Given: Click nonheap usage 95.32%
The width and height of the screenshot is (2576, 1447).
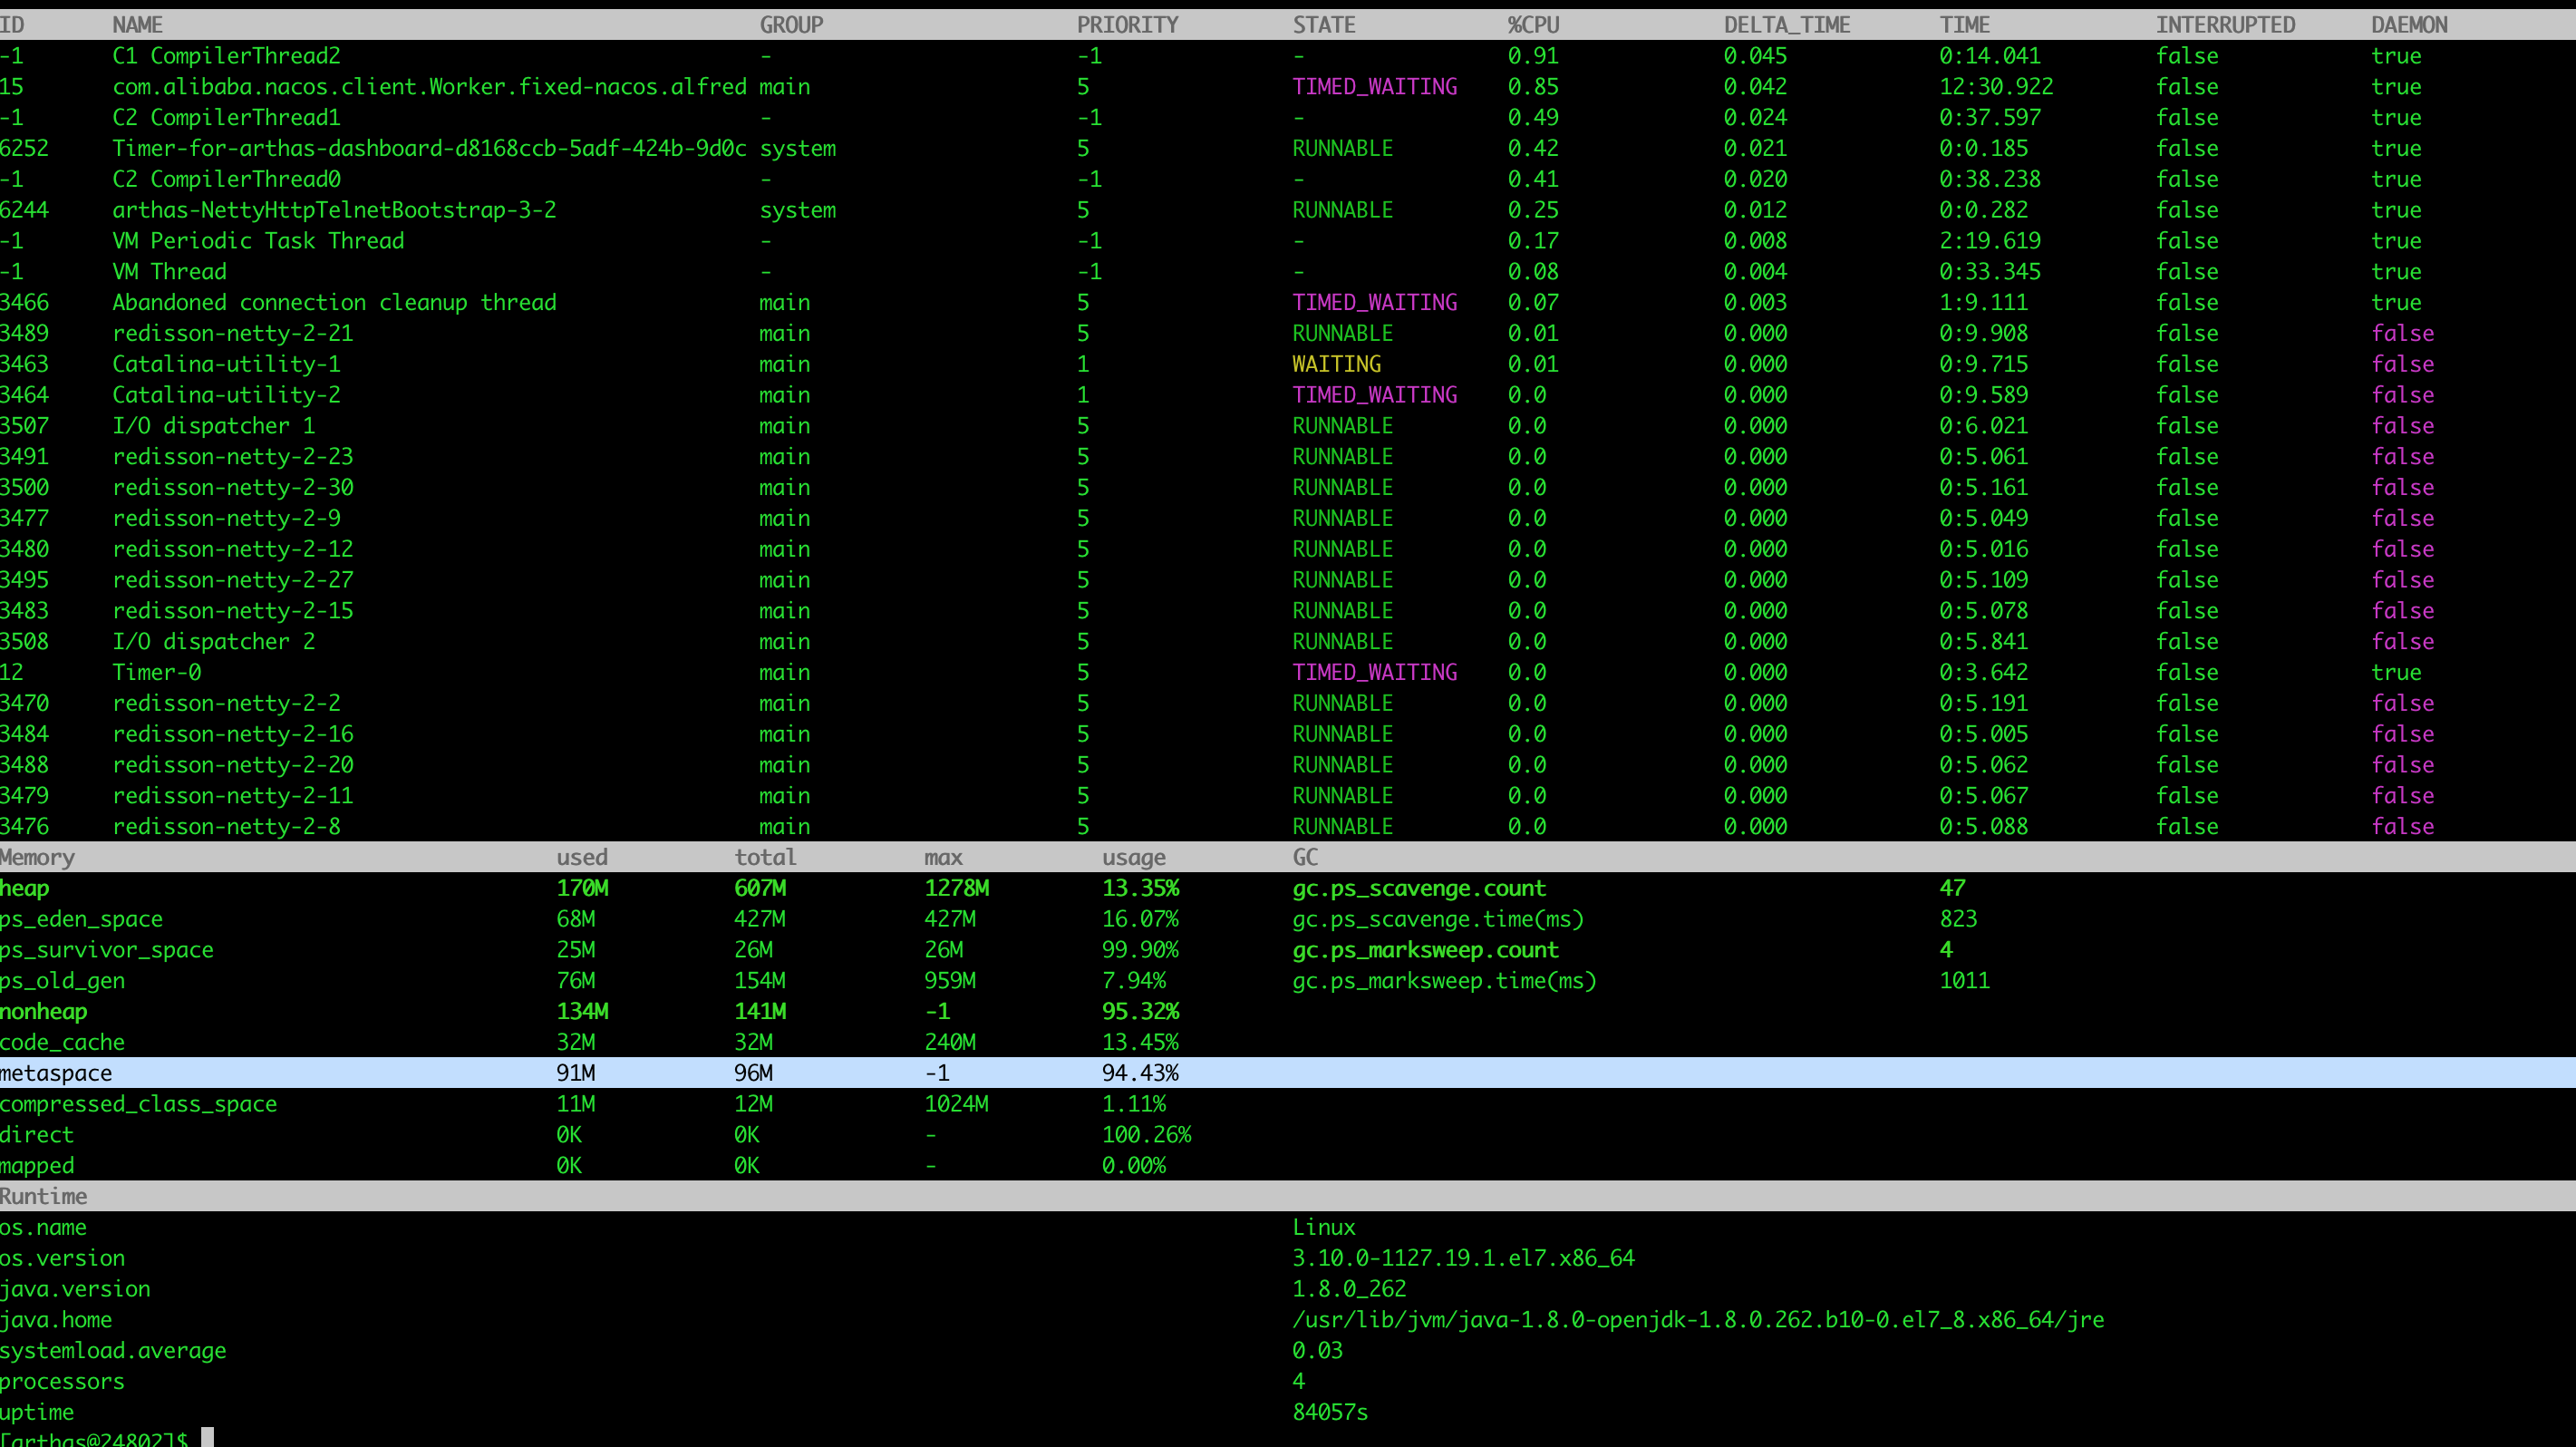Looking at the screenshot, I should [x=1140, y=1012].
